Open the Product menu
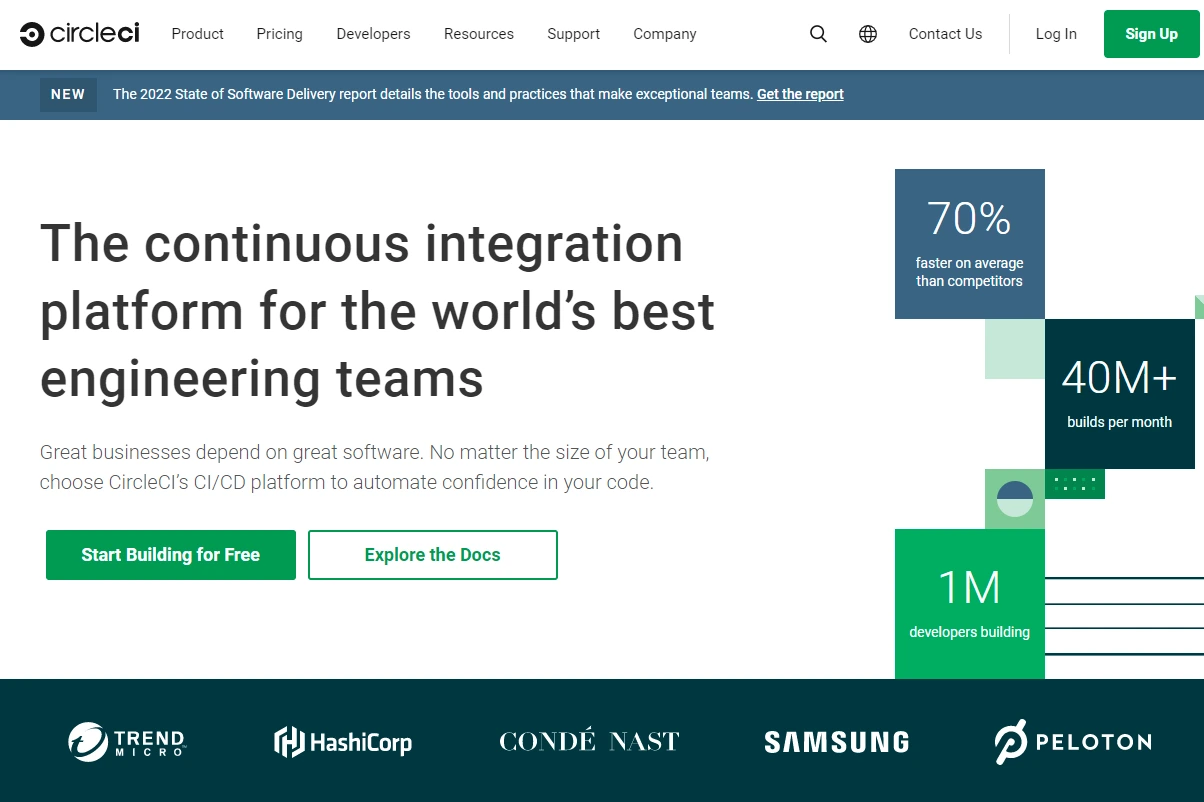The height and width of the screenshot is (802, 1204). tap(198, 34)
